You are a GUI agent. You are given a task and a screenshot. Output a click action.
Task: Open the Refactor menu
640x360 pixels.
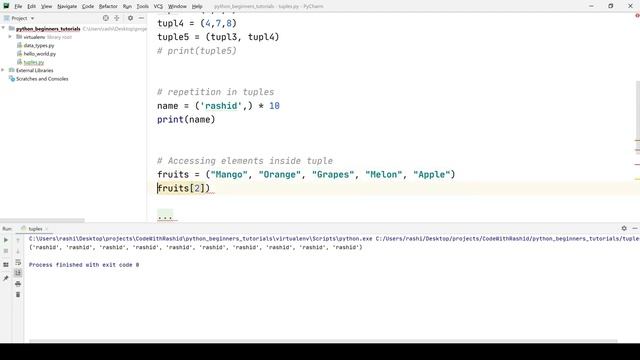(x=108, y=6)
